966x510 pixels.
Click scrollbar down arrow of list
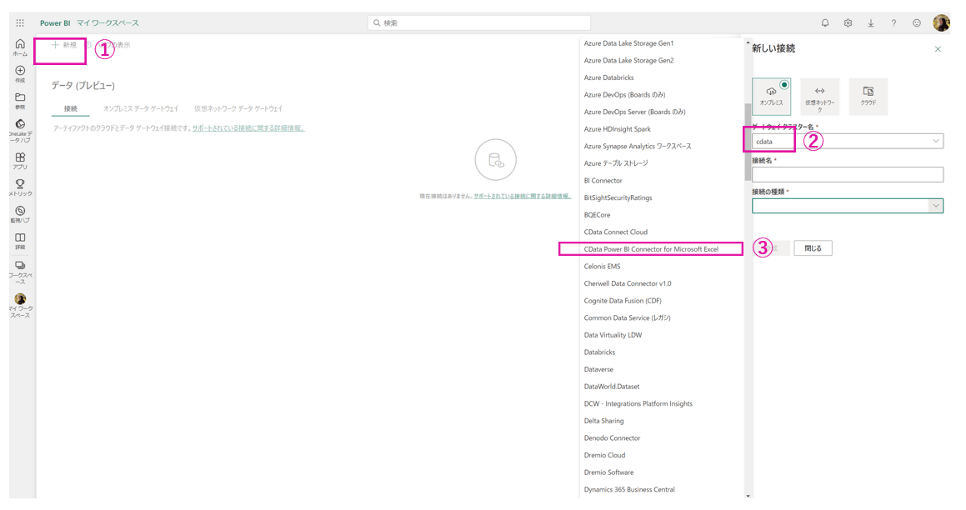click(748, 495)
